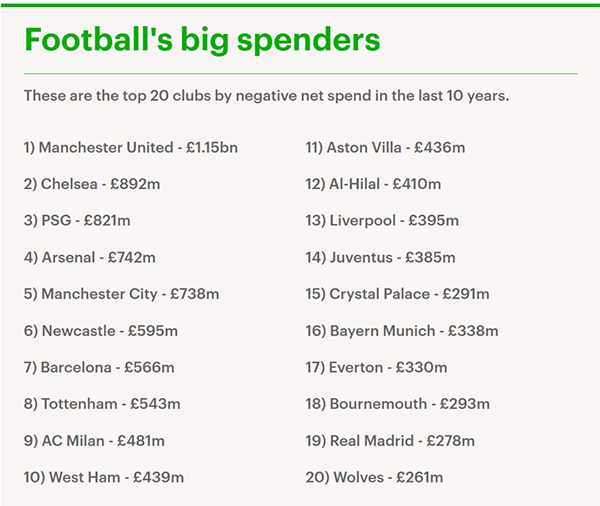Select the AC Milan £481m line
600x506 pixels.
click(x=94, y=441)
